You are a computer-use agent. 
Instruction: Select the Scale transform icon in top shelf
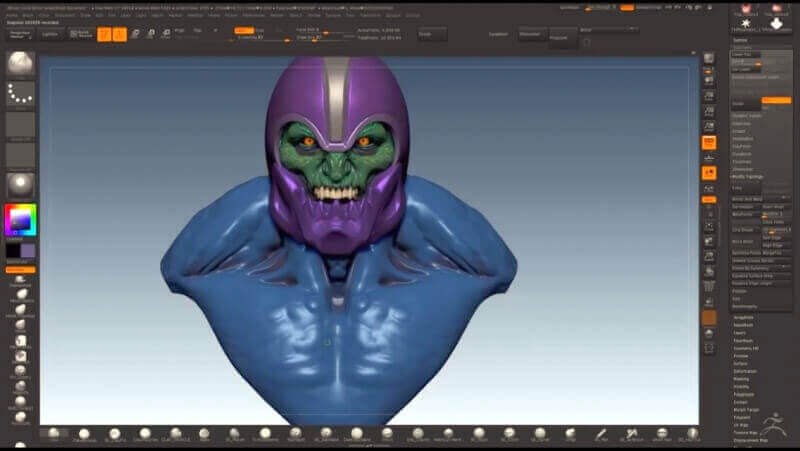[151, 34]
